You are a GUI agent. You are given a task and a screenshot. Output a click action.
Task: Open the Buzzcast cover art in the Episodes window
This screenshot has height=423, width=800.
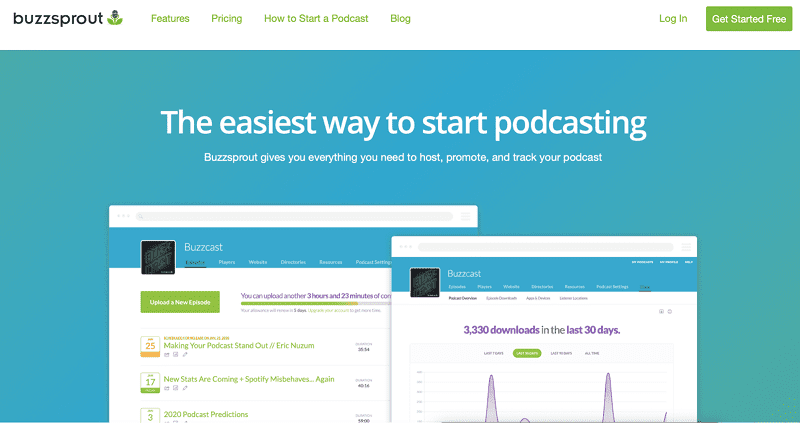(158, 257)
